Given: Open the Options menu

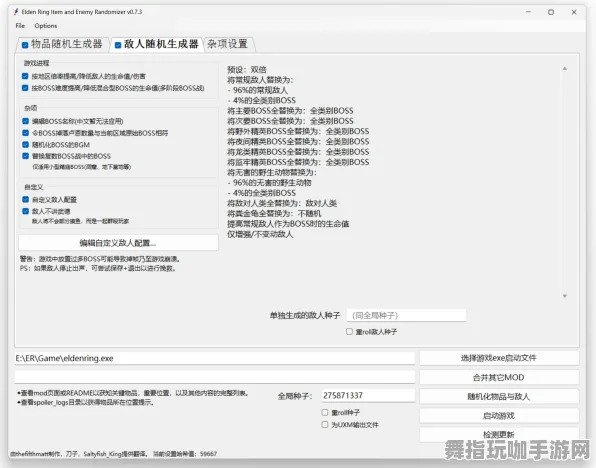Looking at the screenshot, I should (x=46, y=25).
